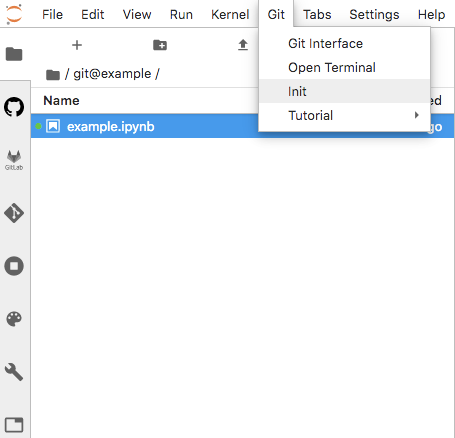Screen dimensions: 455x438
Task: Open the command palette icon
Action: coord(14,319)
